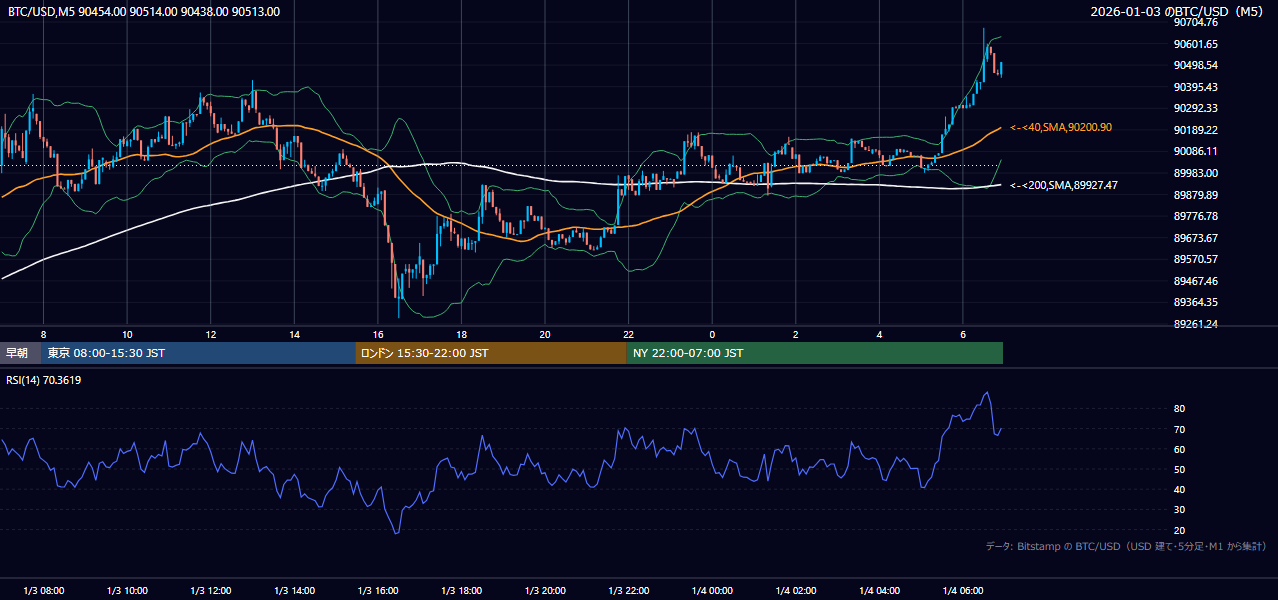Click the bottom time label 1/4 06:00
Image resolution: width=1278 pixels, height=600 pixels.
pyautogui.click(x=963, y=591)
